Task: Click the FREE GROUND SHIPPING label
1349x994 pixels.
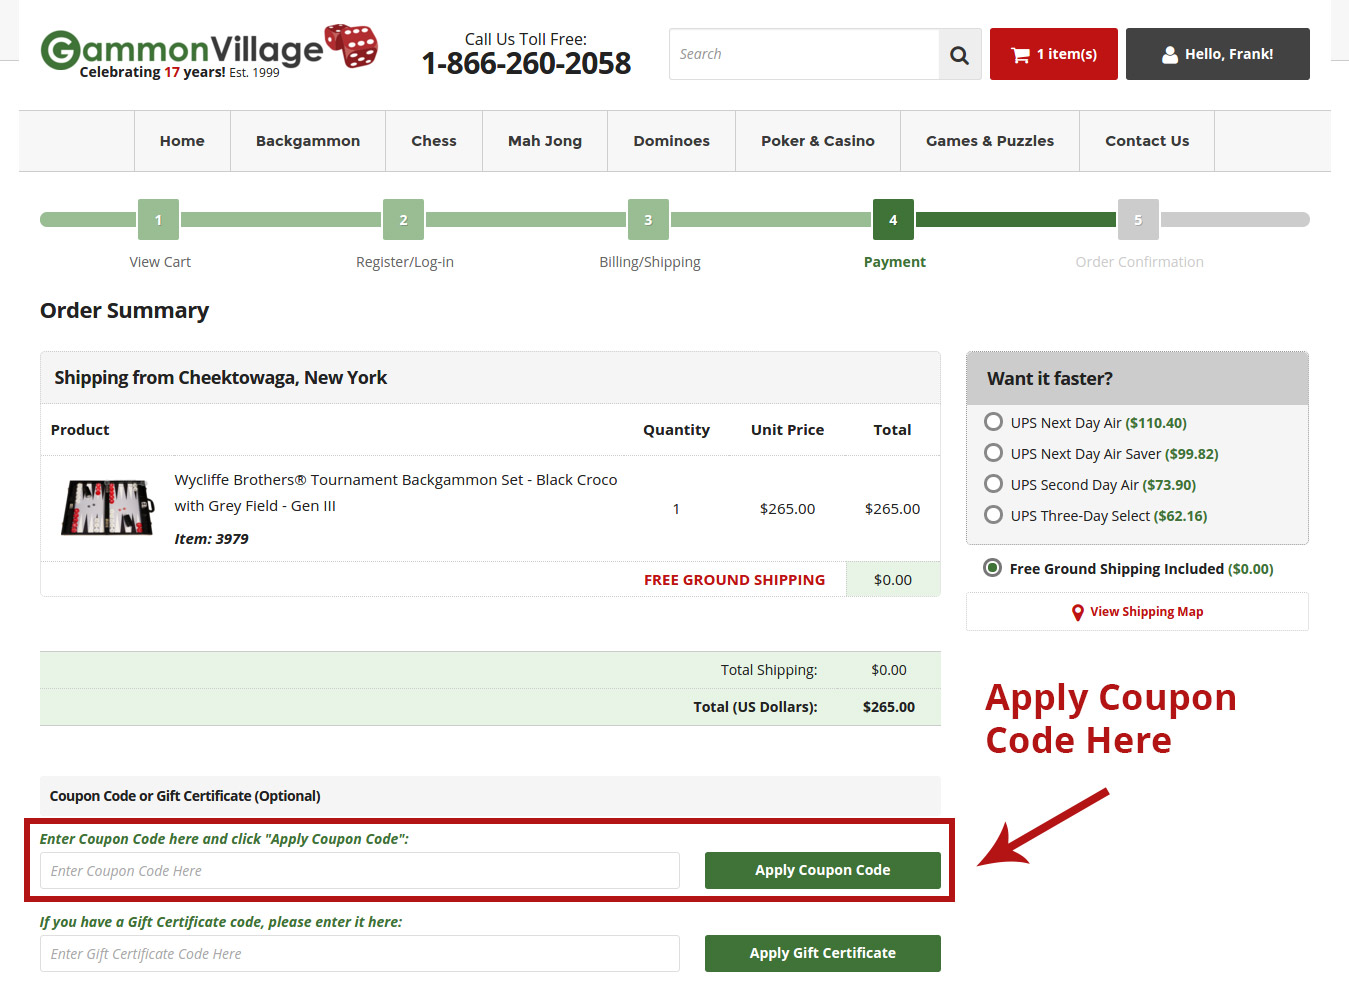Action: pos(735,580)
